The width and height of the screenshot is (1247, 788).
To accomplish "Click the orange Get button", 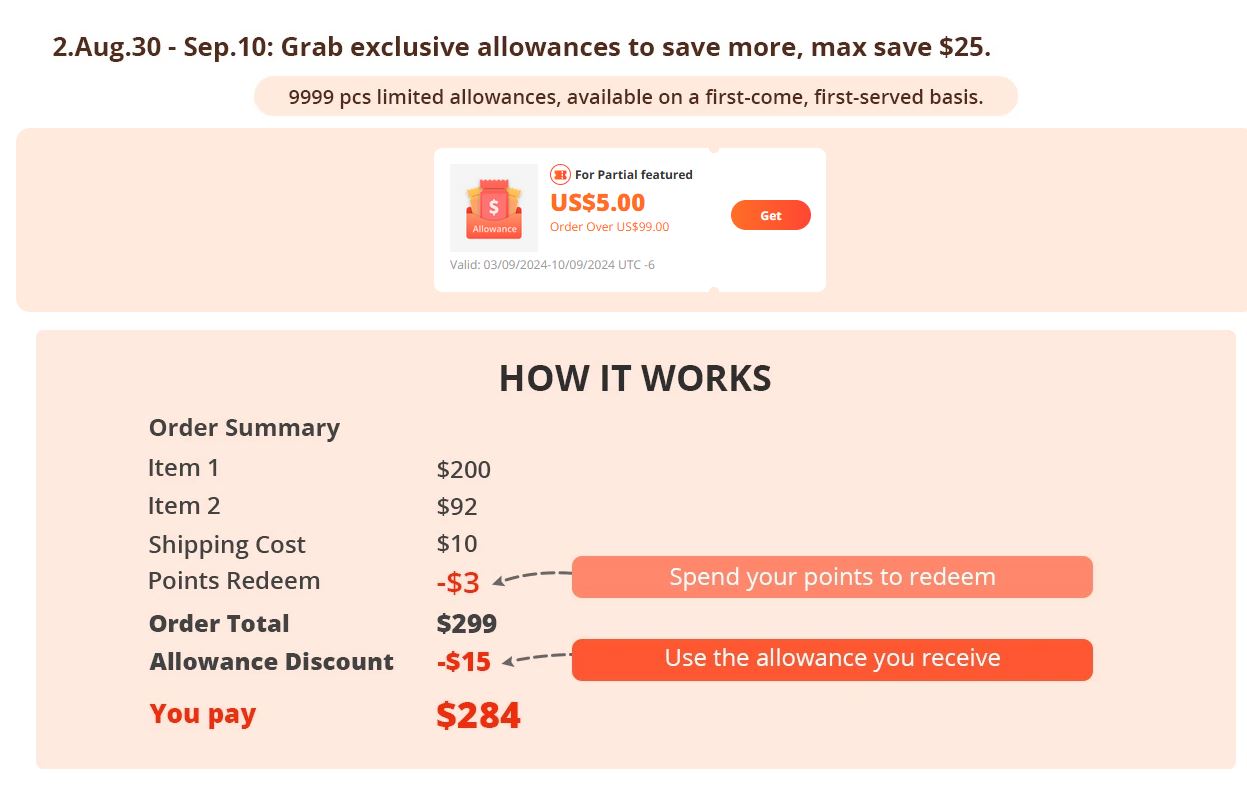I will tap(770, 215).
